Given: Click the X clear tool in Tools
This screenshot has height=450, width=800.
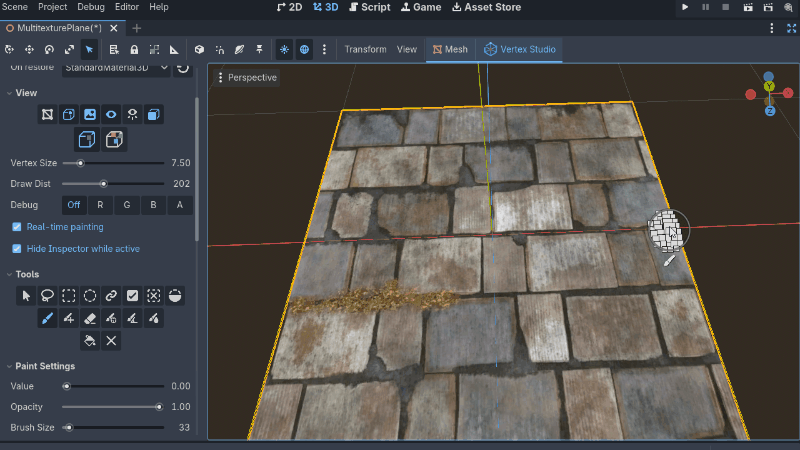Looking at the screenshot, I should (x=111, y=341).
